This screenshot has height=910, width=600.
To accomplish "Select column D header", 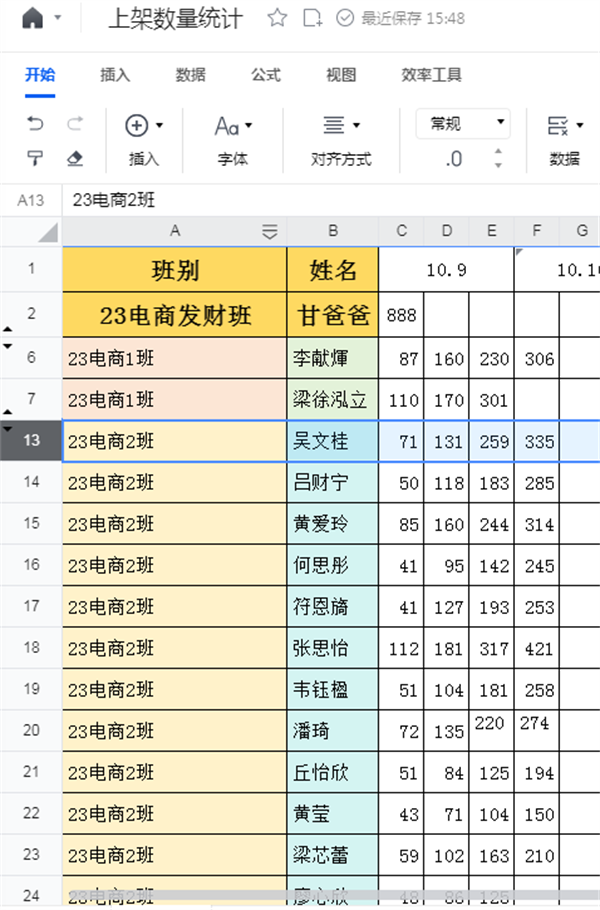I will tap(447, 231).
